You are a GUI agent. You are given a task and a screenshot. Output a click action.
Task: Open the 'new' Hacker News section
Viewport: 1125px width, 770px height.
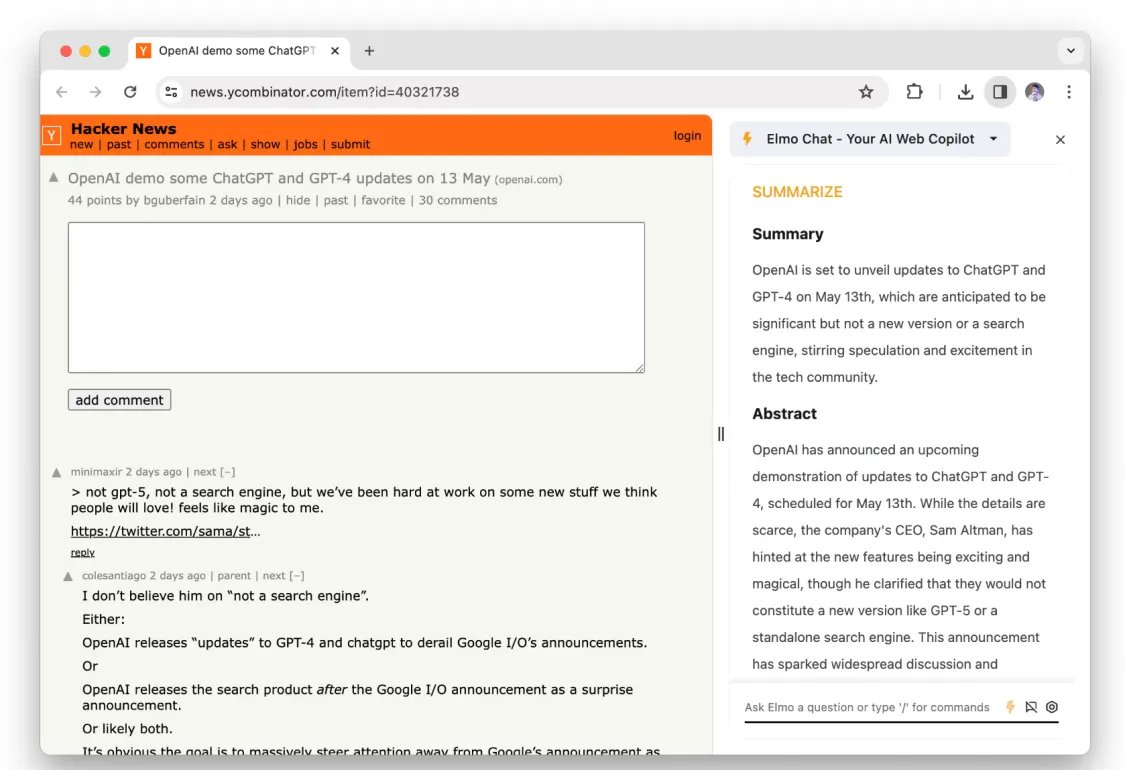(81, 144)
